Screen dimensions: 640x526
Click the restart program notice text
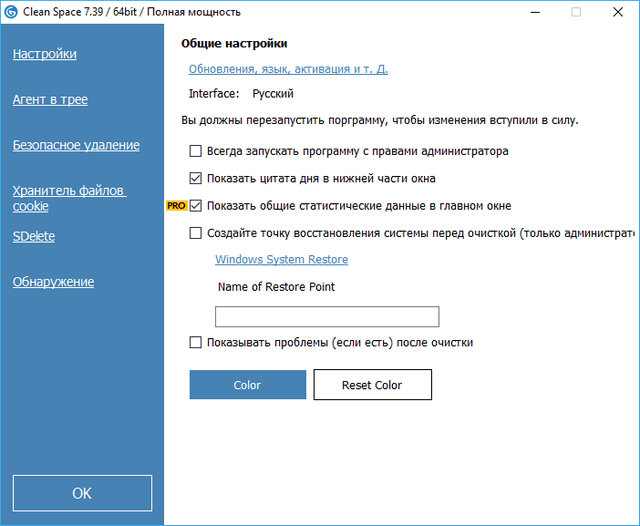pos(380,120)
